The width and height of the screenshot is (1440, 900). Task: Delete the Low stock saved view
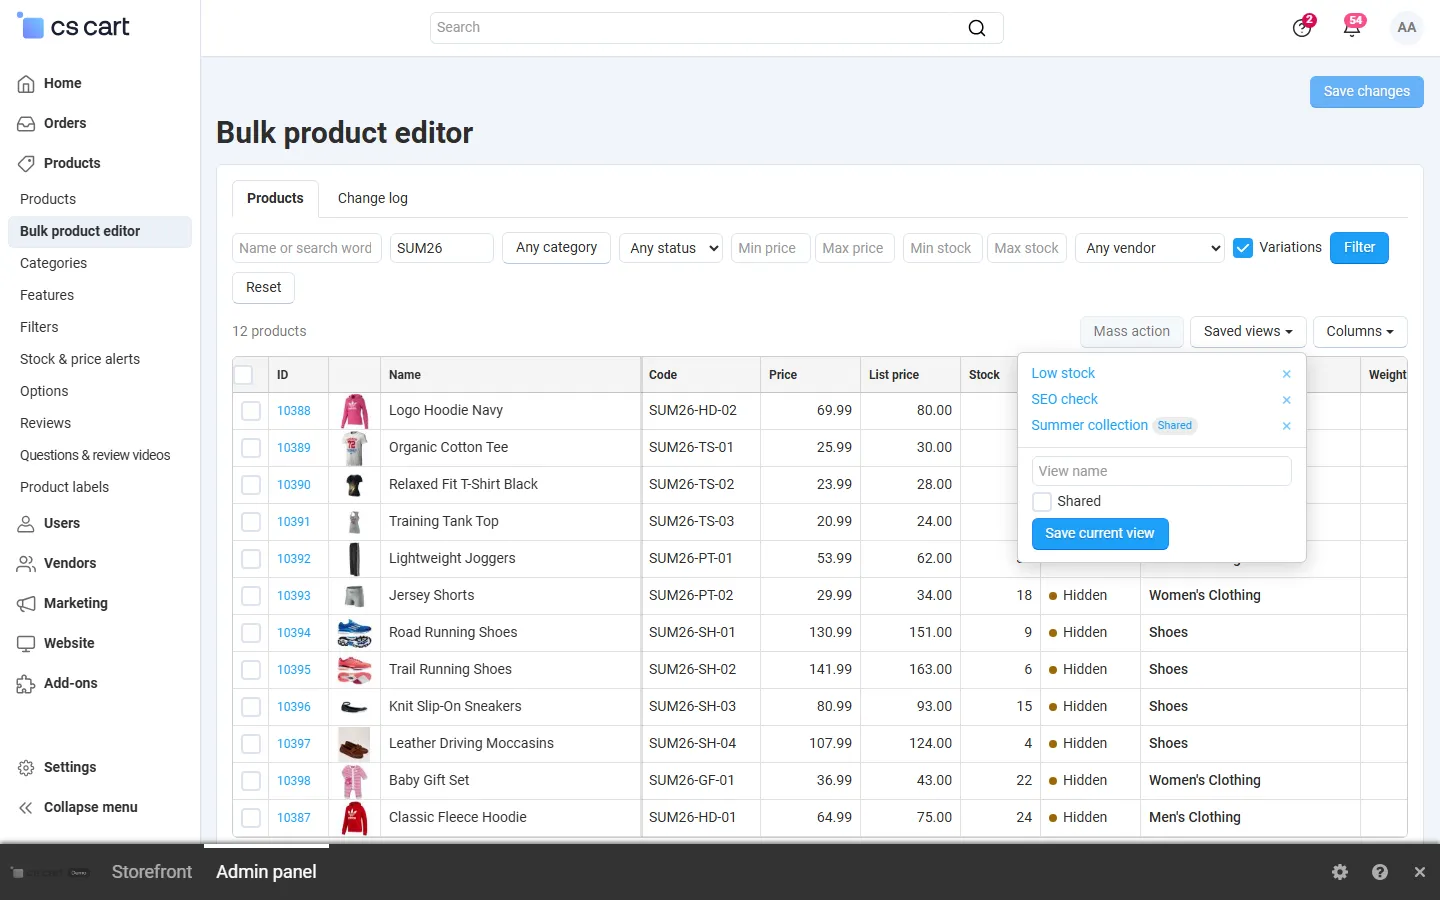coord(1287,374)
